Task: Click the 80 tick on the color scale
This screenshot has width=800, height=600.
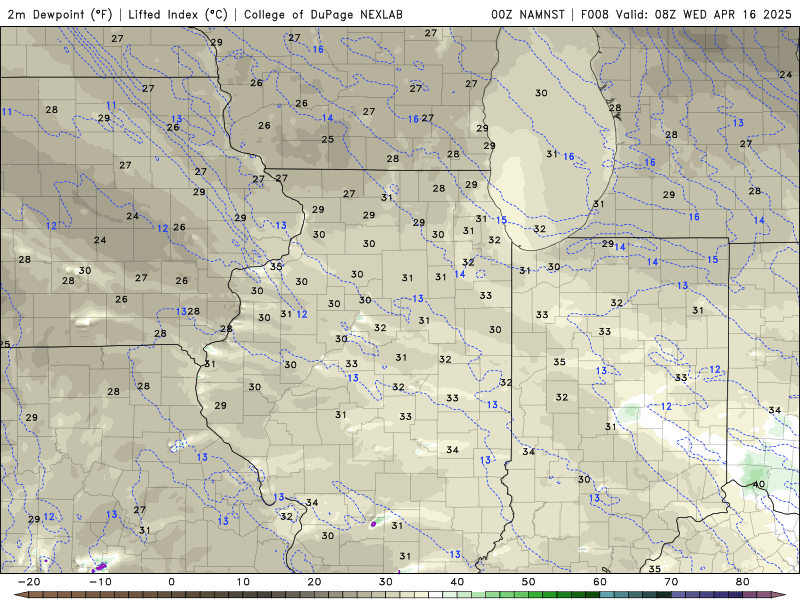Action: (743, 582)
